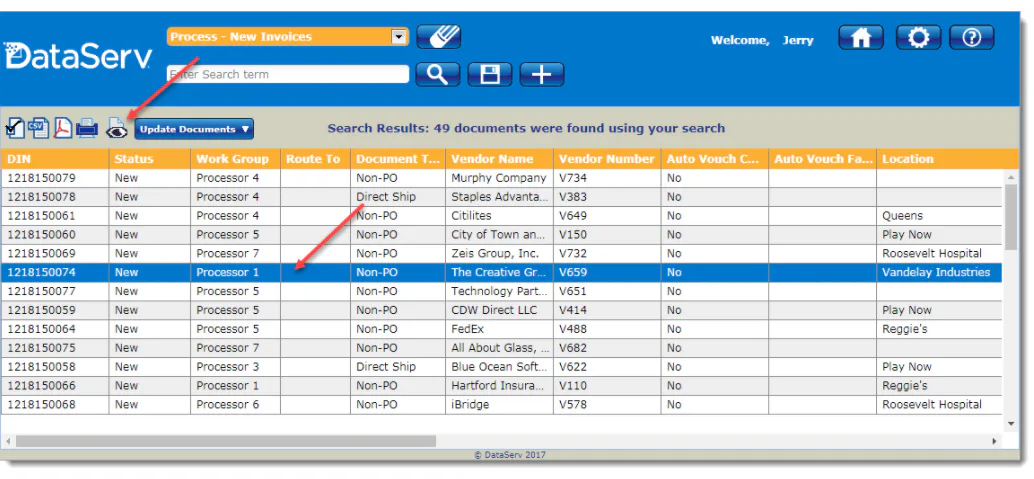Select row with DIN 1218150075
The width and height of the screenshot is (1034, 479).
coord(501,348)
